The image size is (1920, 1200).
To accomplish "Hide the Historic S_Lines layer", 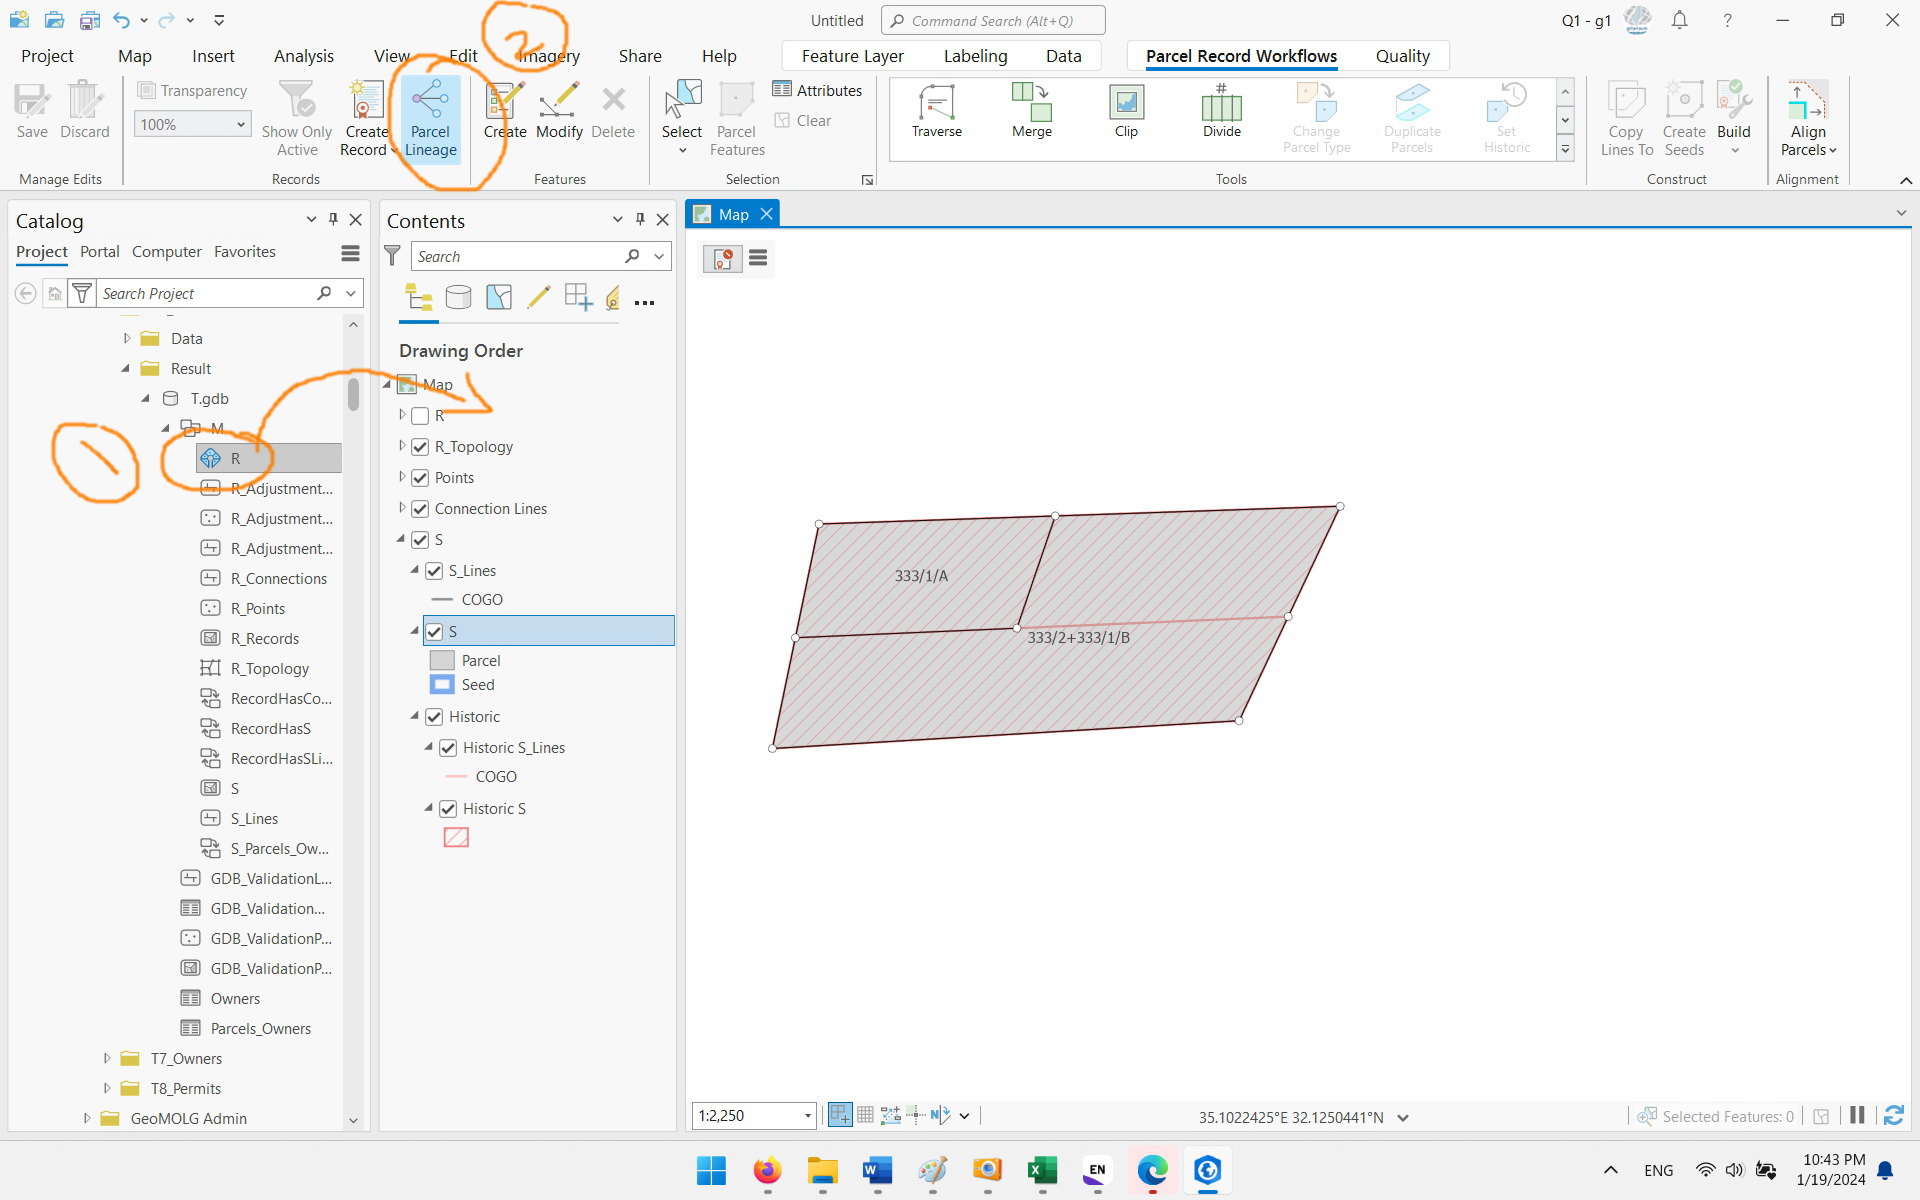I will (x=448, y=747).
